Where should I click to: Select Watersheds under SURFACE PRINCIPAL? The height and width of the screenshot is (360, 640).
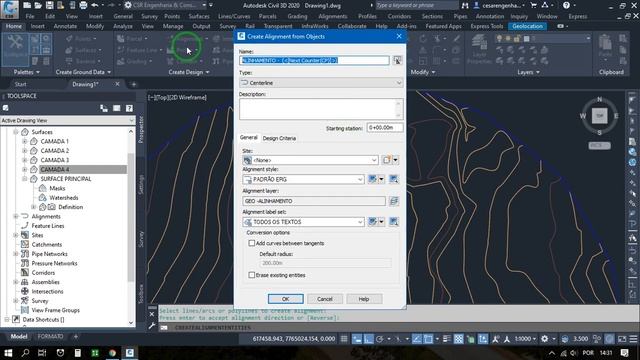point(64,198)
